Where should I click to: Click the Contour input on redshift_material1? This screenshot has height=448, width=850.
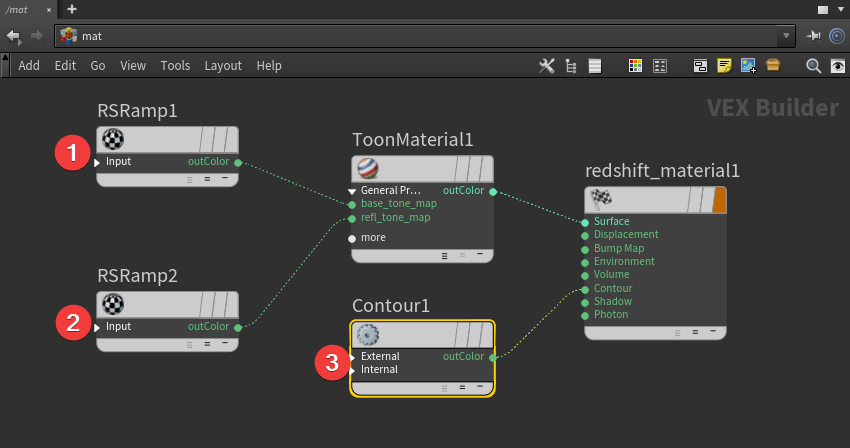click(x=585, y=289)
